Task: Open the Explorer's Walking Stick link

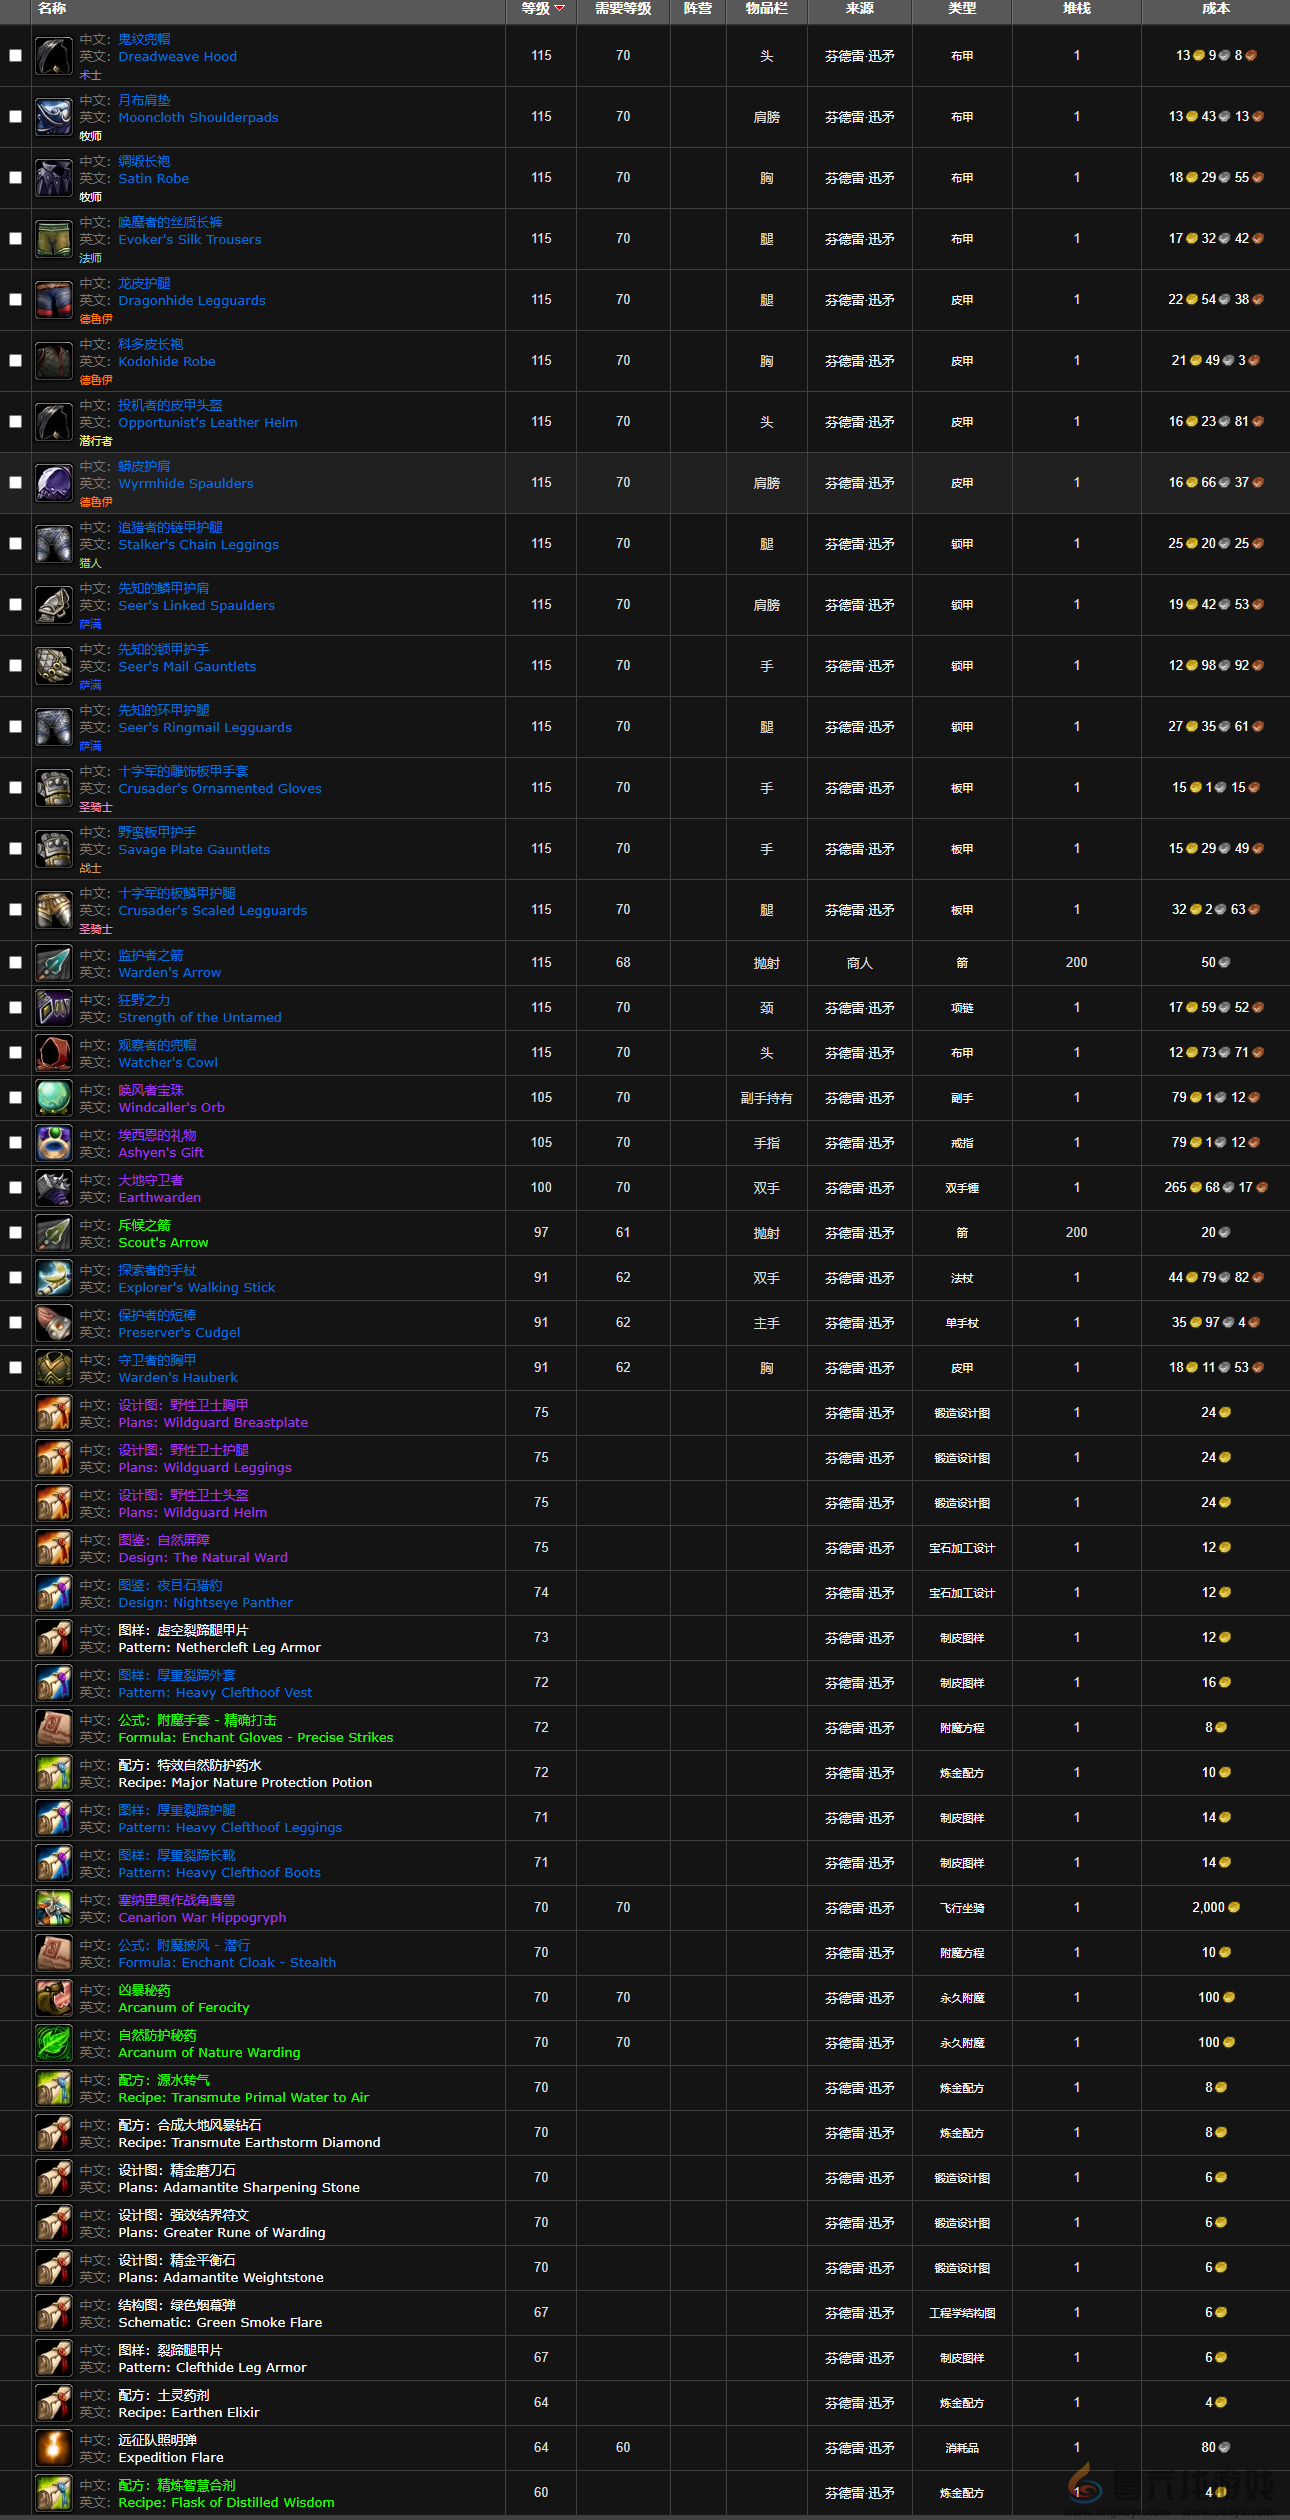Action: [196, 1288]
